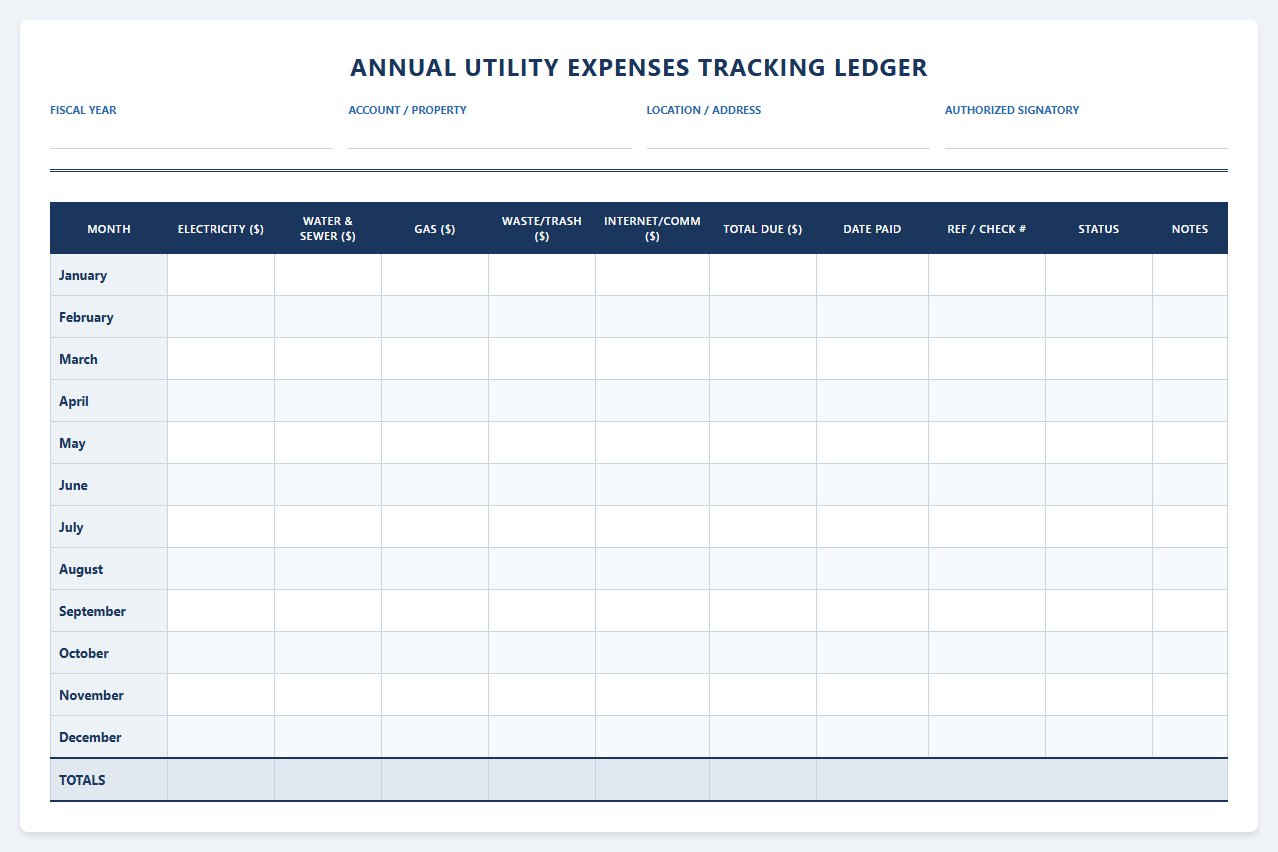Click the March row label
This screenshot has height=852, width=1278.
coord(109,359)
